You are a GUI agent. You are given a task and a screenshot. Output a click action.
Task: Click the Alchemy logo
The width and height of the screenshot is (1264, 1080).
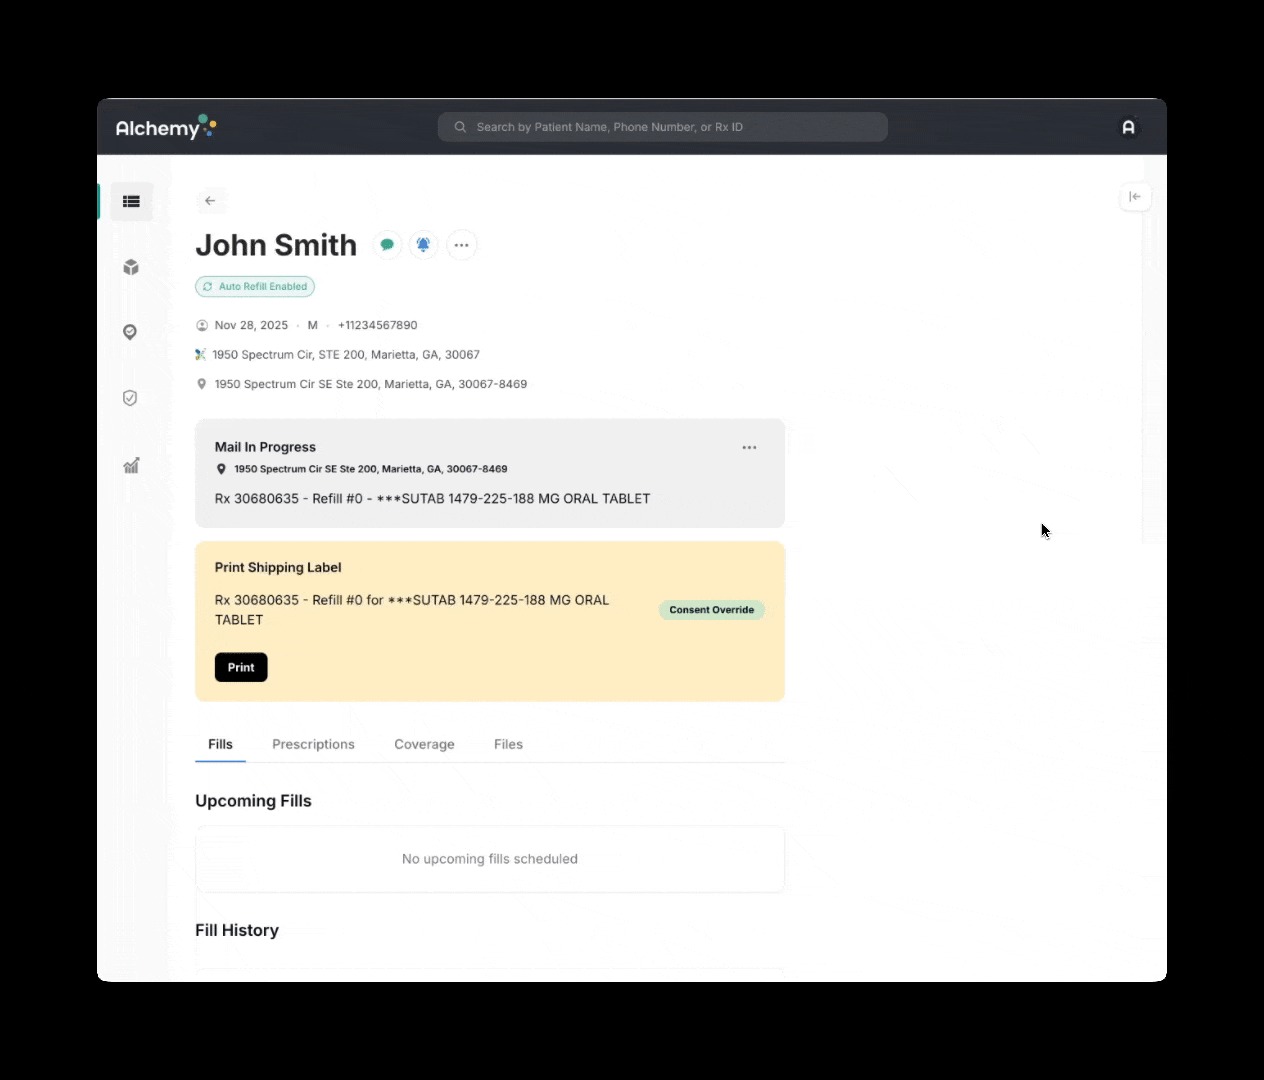pos(166,127)
